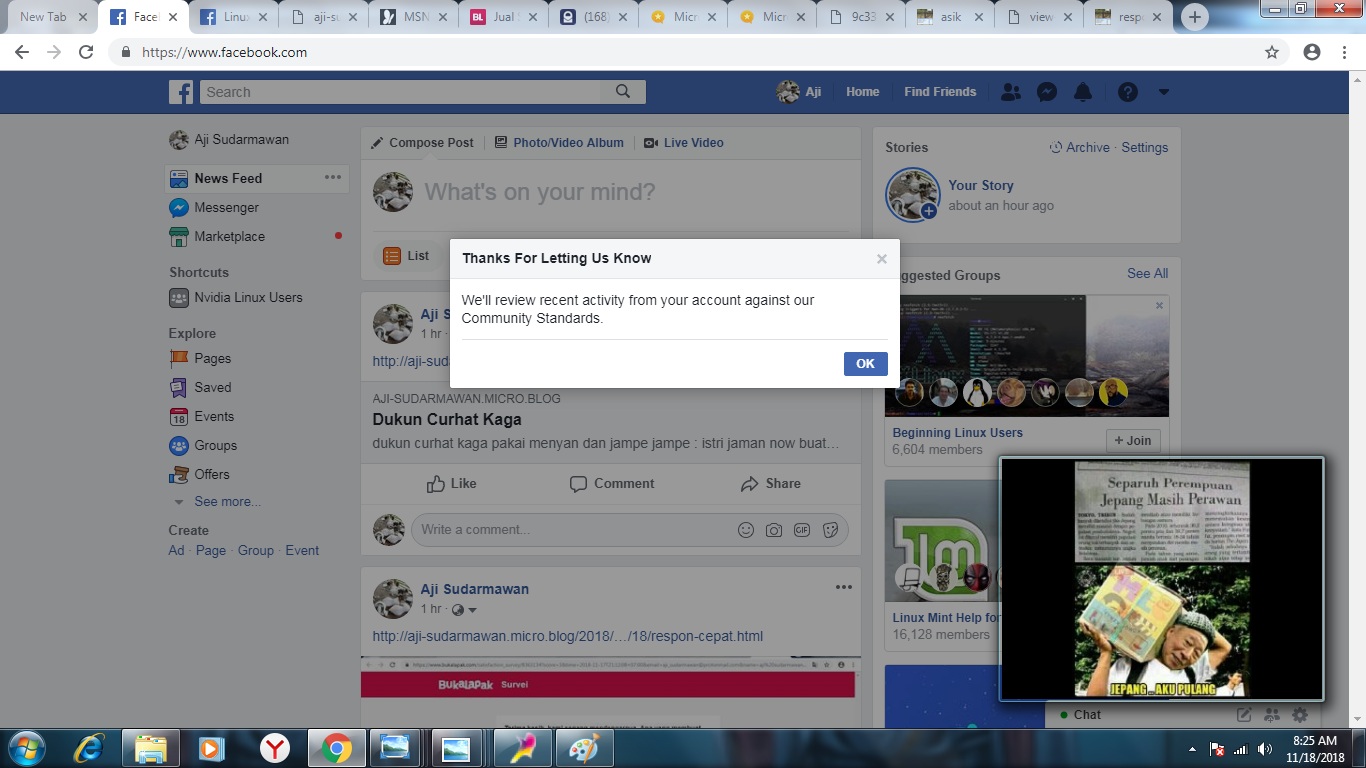Open the notifications bell icon
This screenshot has height=768, width=1366.
coord(1082,92)
